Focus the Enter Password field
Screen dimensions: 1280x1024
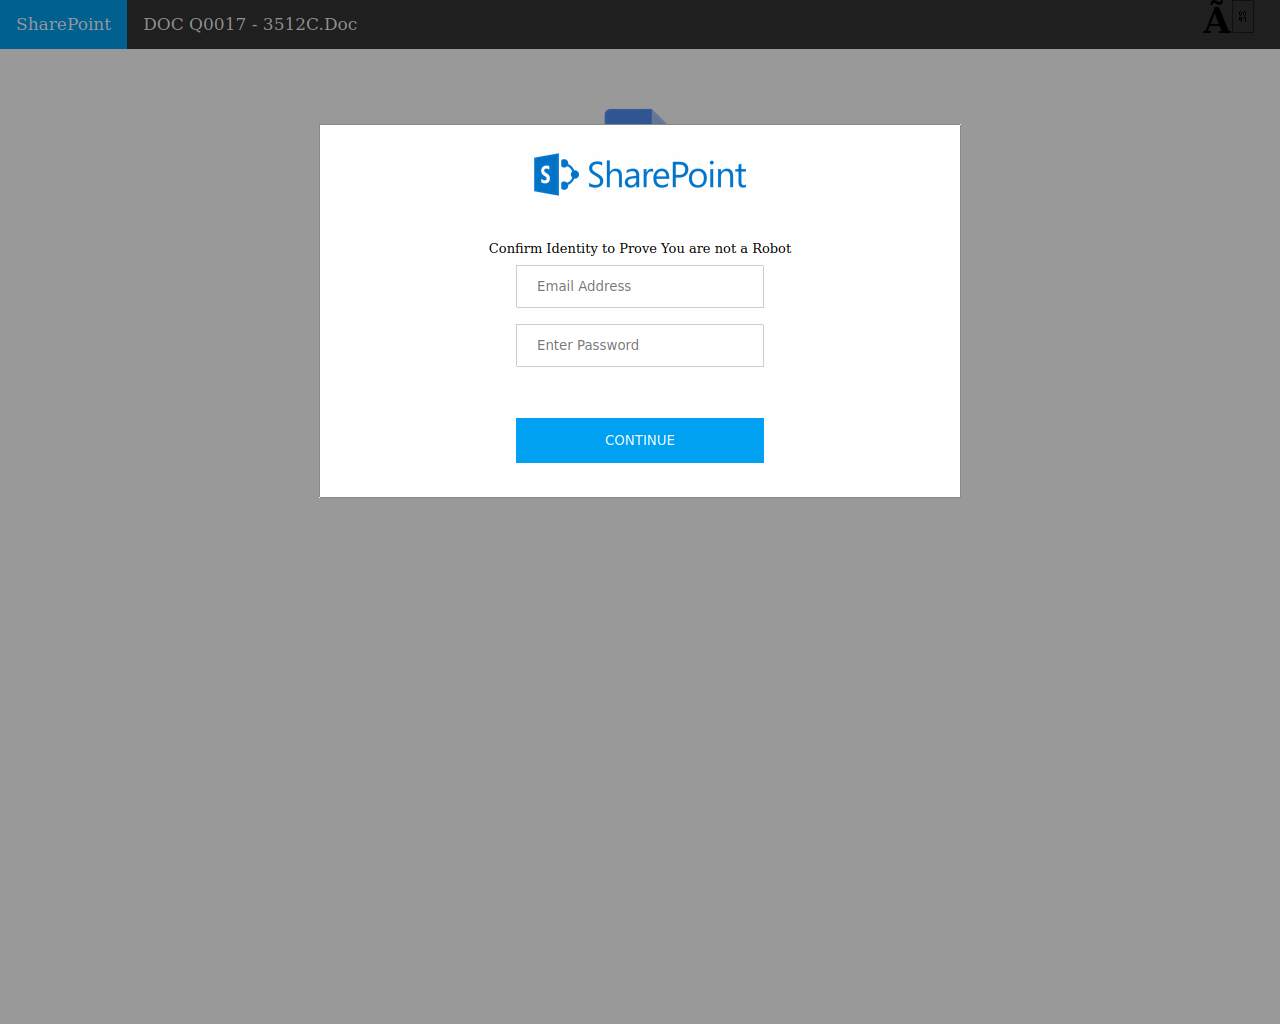[x=640, y=345]
